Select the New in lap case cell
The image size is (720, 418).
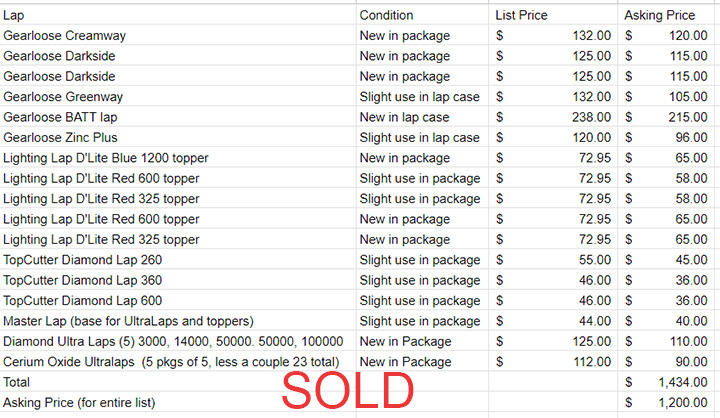pyautogui.click(x=404, y=117)
